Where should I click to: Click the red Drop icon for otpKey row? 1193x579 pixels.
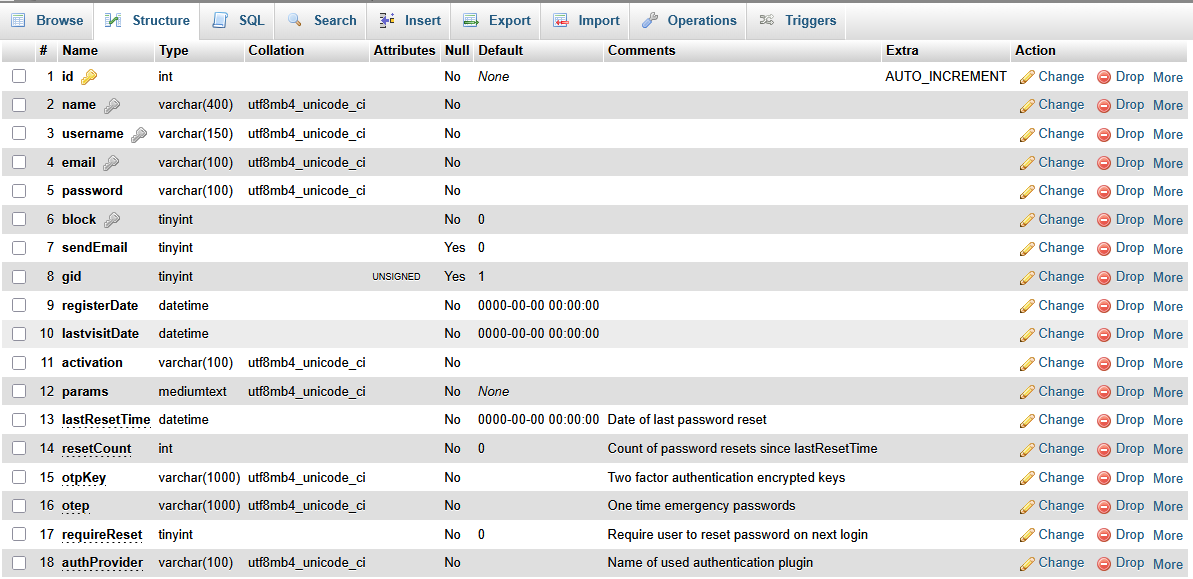(1104, 478)
